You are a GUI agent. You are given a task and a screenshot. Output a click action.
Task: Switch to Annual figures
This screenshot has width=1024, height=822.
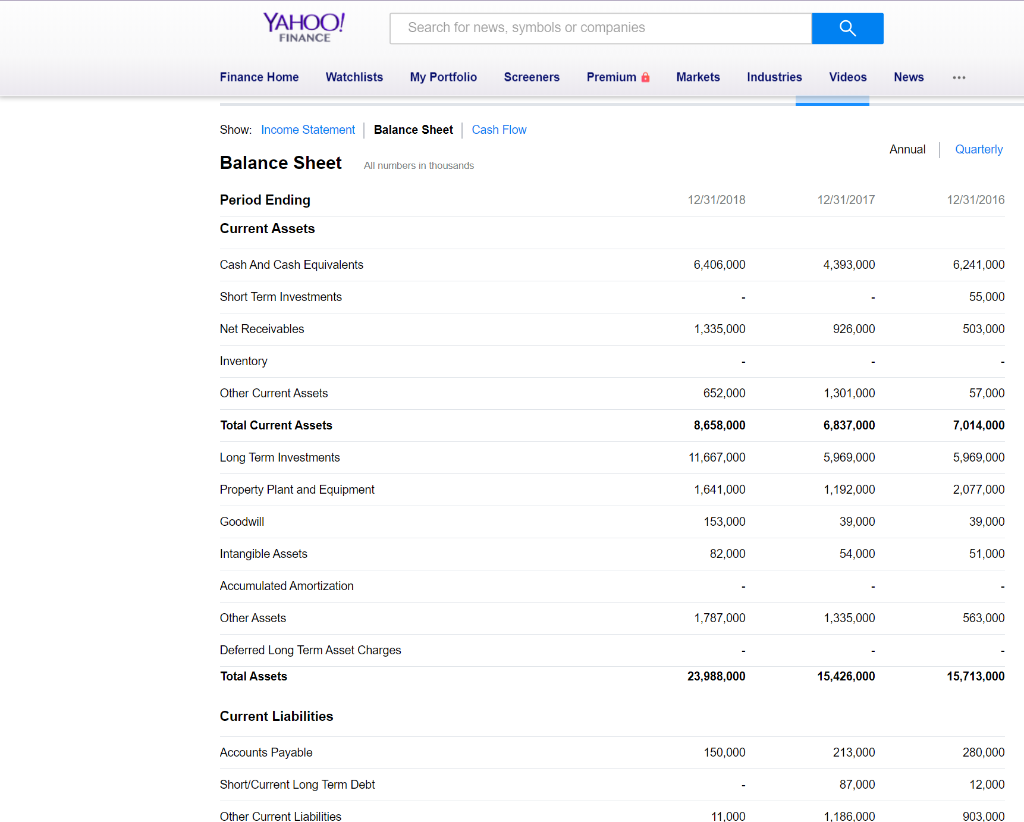click(x=907, y=150)
